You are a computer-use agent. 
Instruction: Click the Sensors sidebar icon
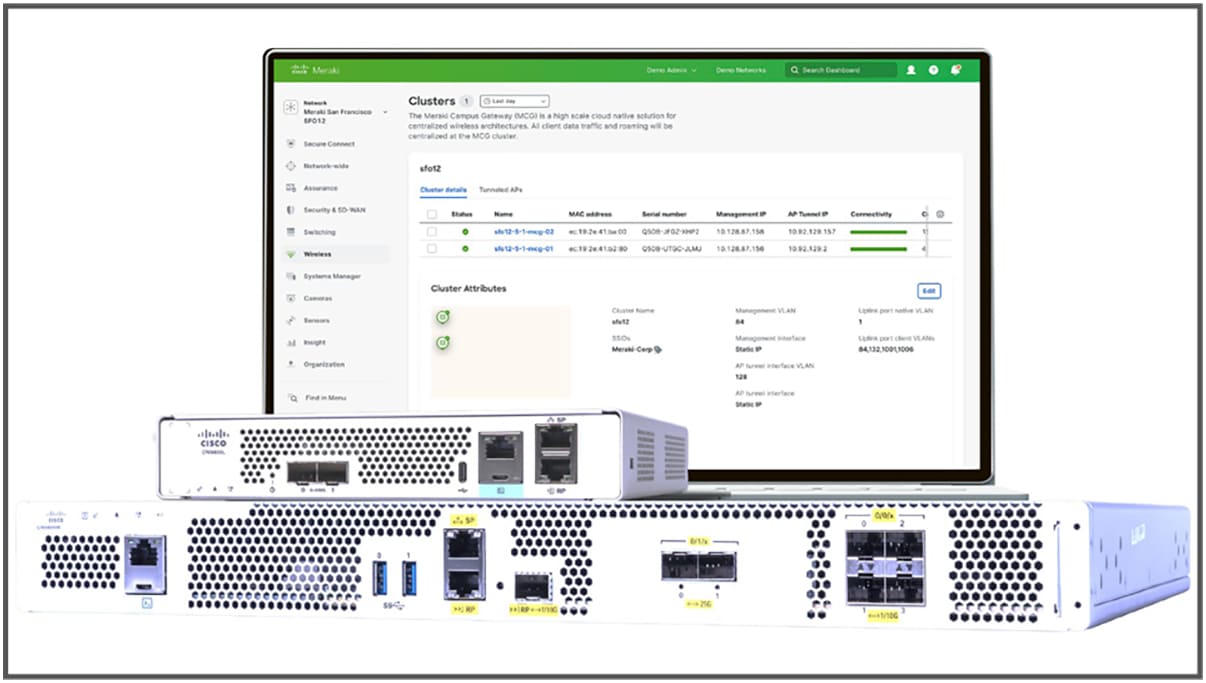[x=291, y=320]
